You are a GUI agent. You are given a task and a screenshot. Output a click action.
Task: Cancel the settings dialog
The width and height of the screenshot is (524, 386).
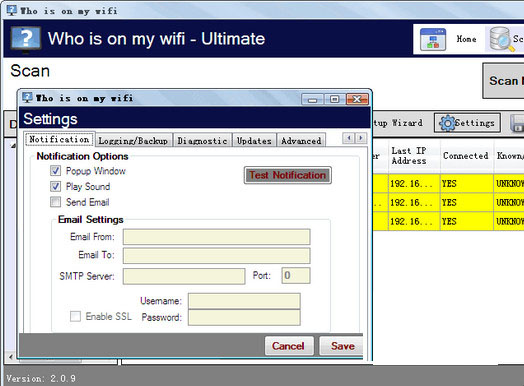pos(289,346)
